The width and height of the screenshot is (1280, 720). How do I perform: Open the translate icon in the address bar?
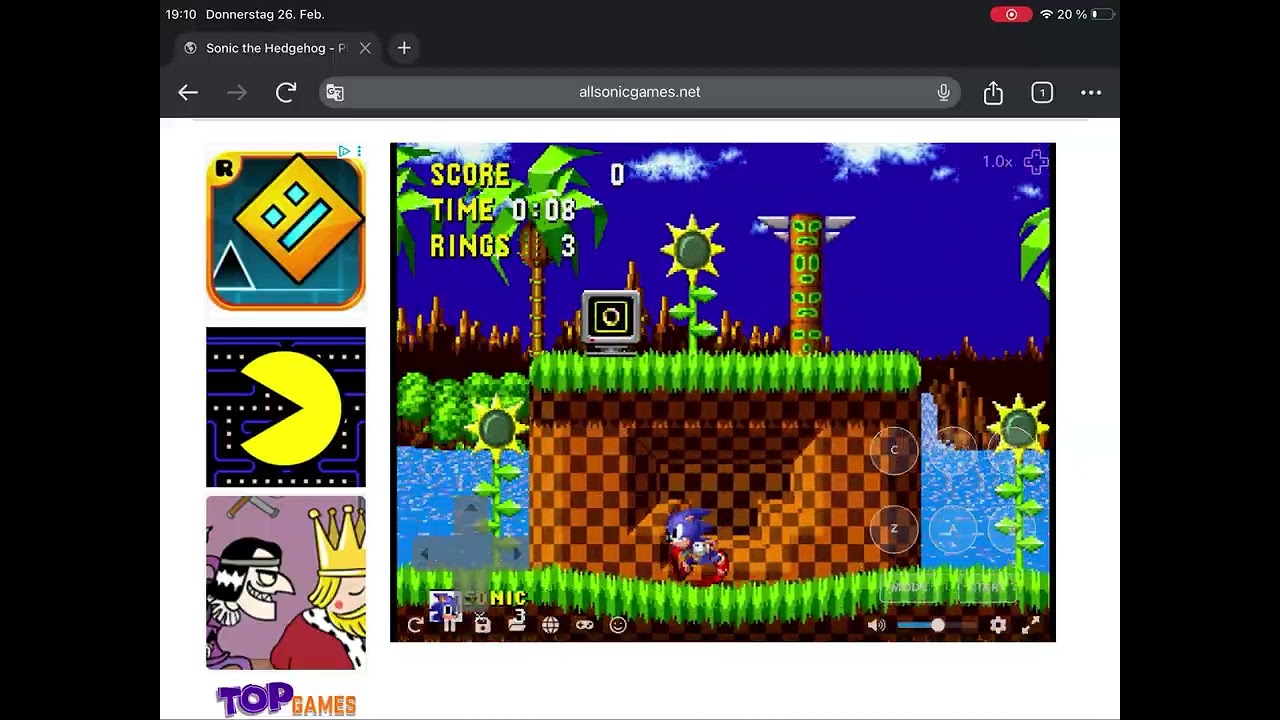(335, 93)
